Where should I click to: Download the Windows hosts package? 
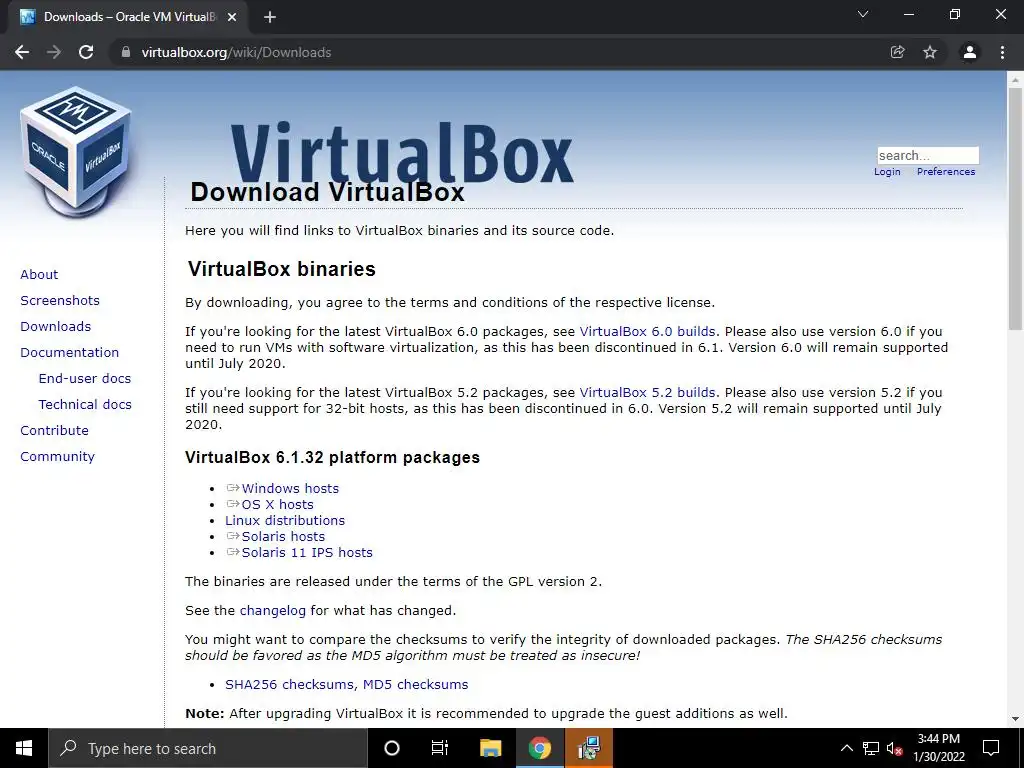[290, 488]
